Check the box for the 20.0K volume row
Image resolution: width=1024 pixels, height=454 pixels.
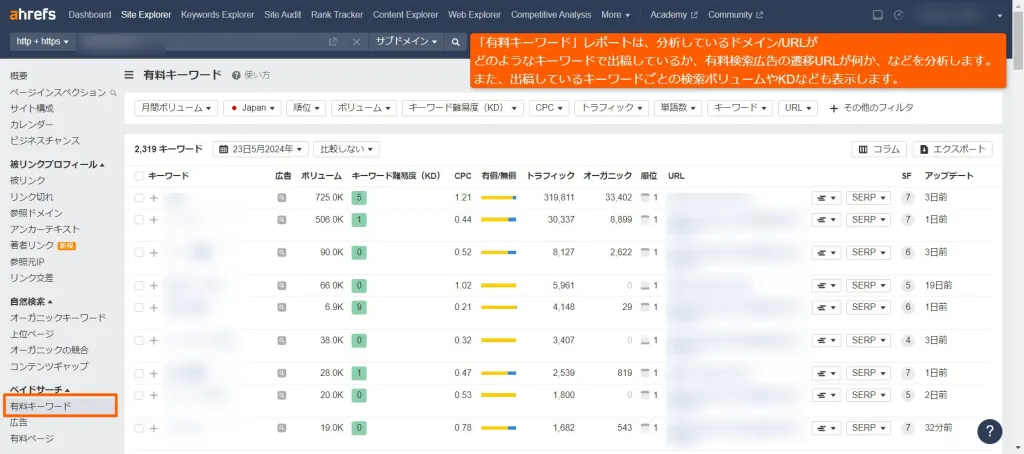point(138,395)
